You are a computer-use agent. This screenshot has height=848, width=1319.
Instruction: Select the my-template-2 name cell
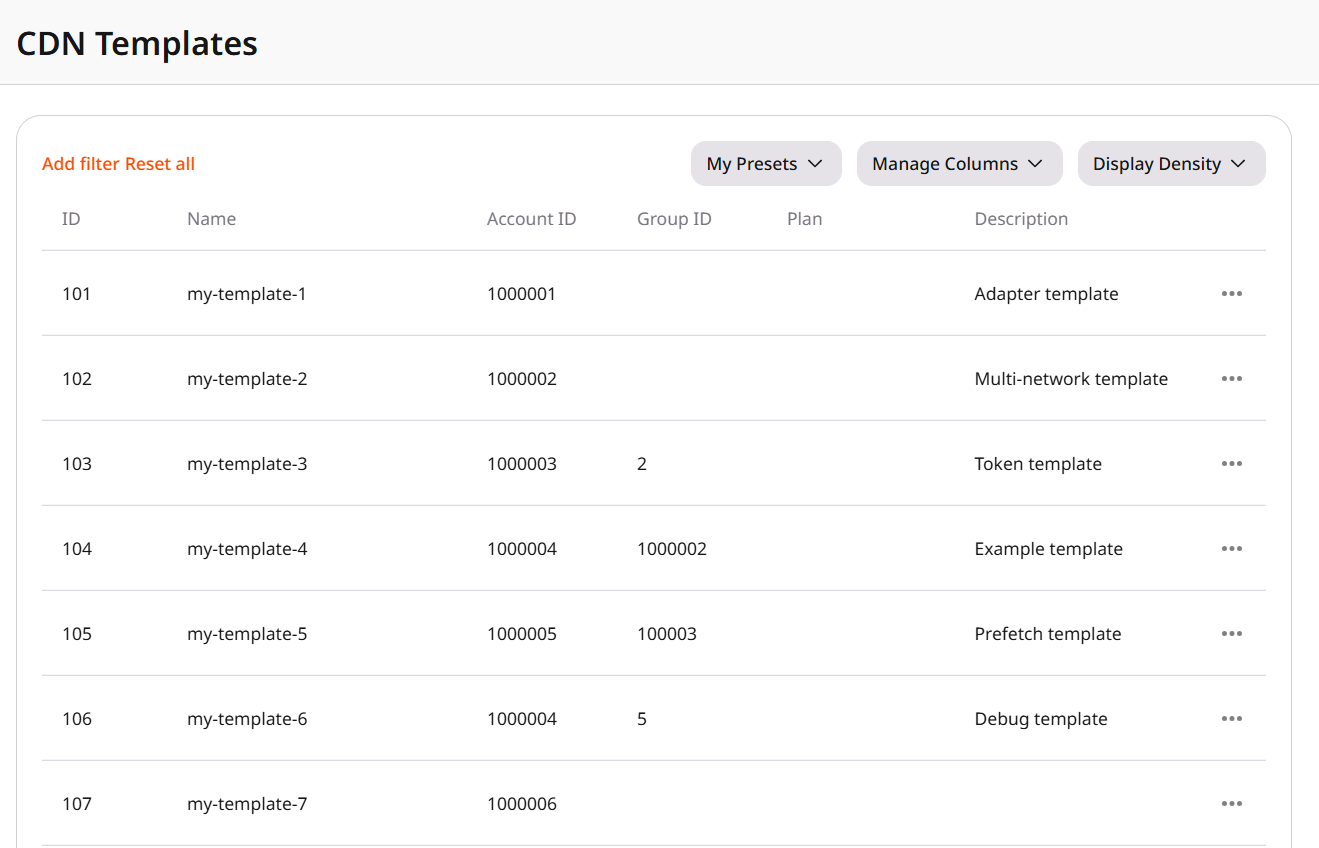(247, 379)
